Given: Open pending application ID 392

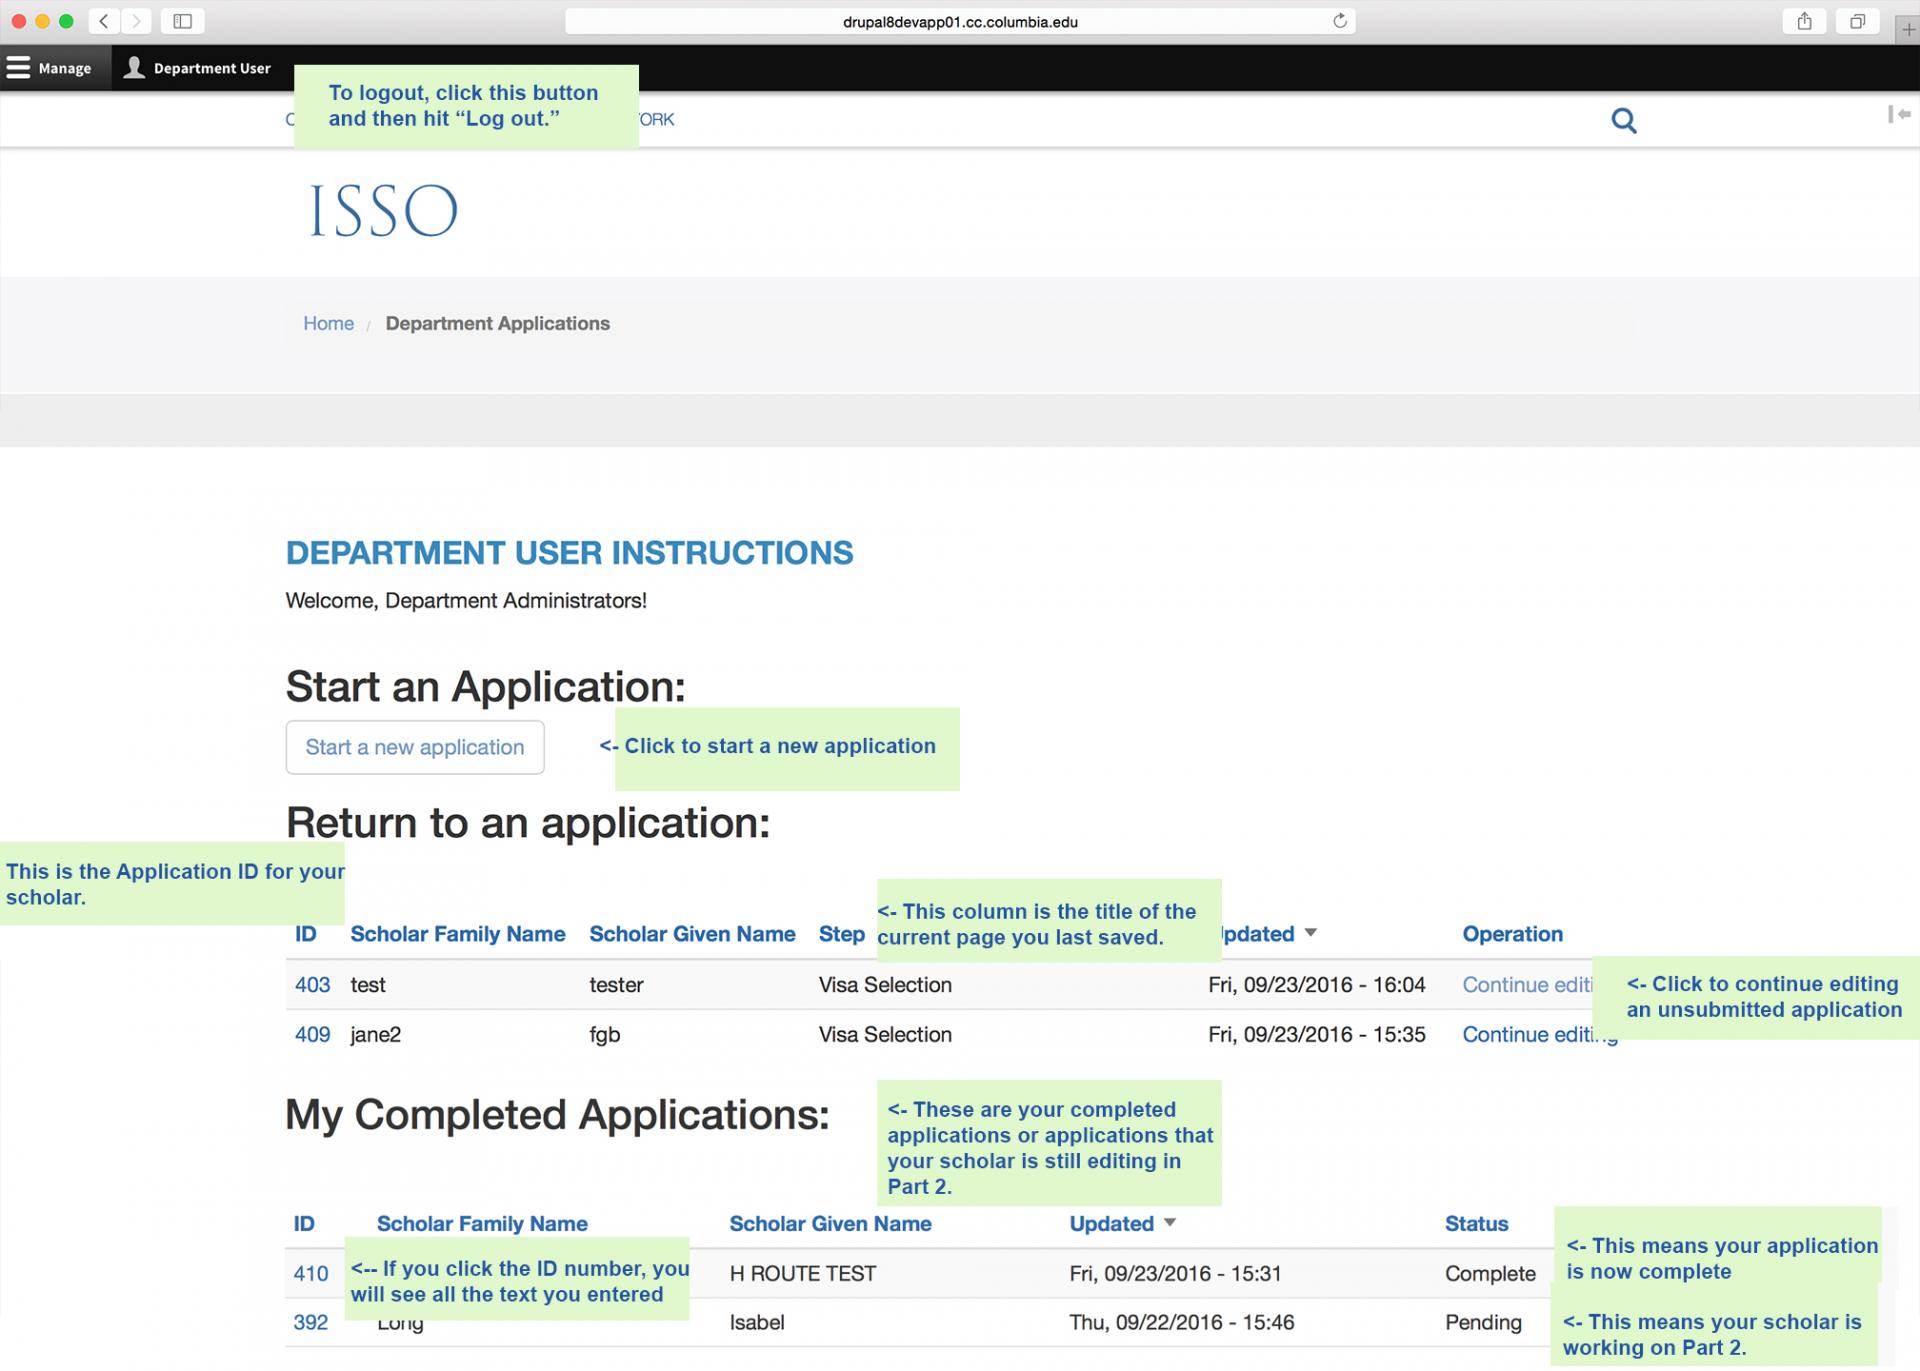Looking at the screenshot, I should pyautogui.click(x=310, y=1322).
